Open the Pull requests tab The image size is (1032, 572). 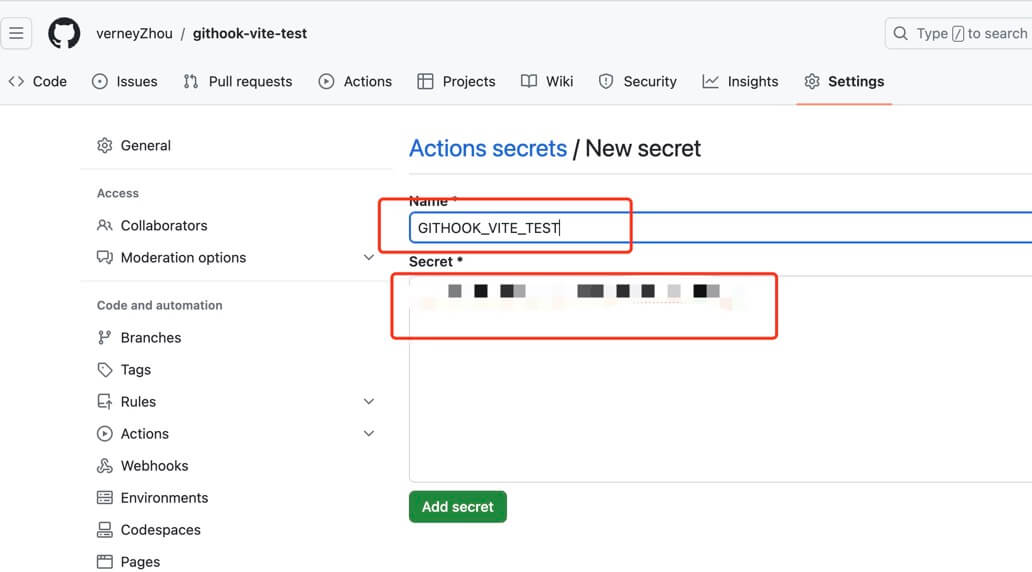click(x=238, y=82)
